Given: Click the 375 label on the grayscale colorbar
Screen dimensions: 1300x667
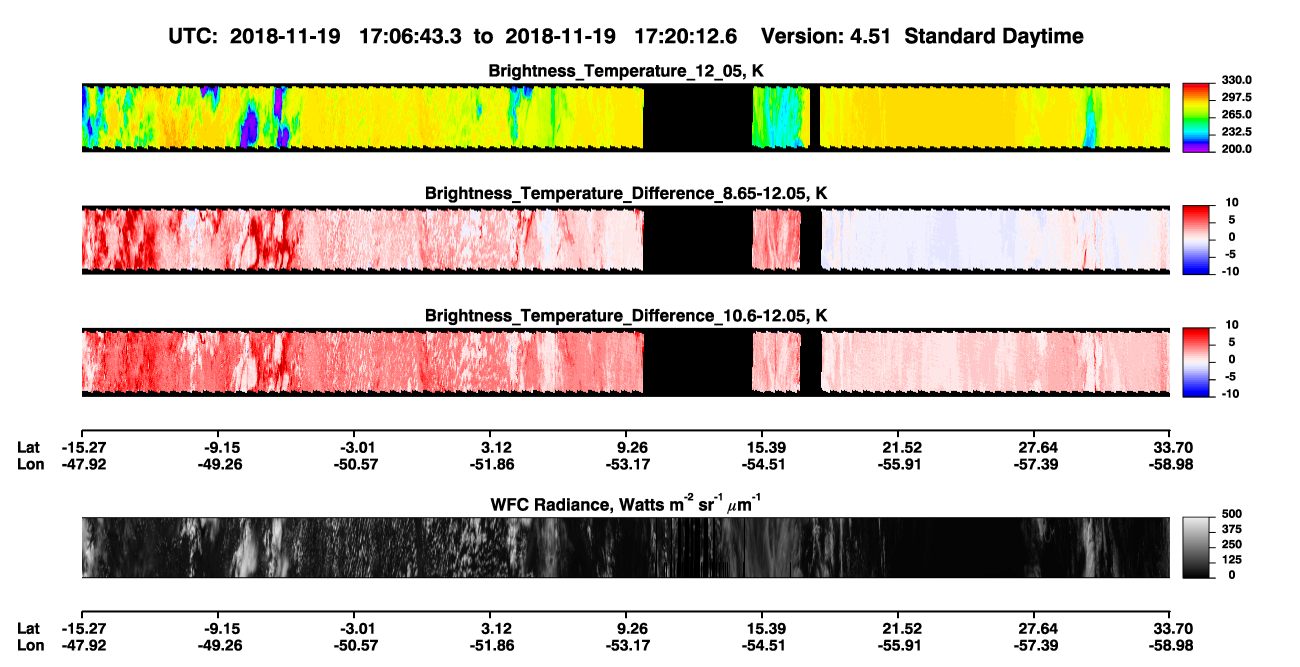Looking at the screenshot, I should (x=1231, y=530).
